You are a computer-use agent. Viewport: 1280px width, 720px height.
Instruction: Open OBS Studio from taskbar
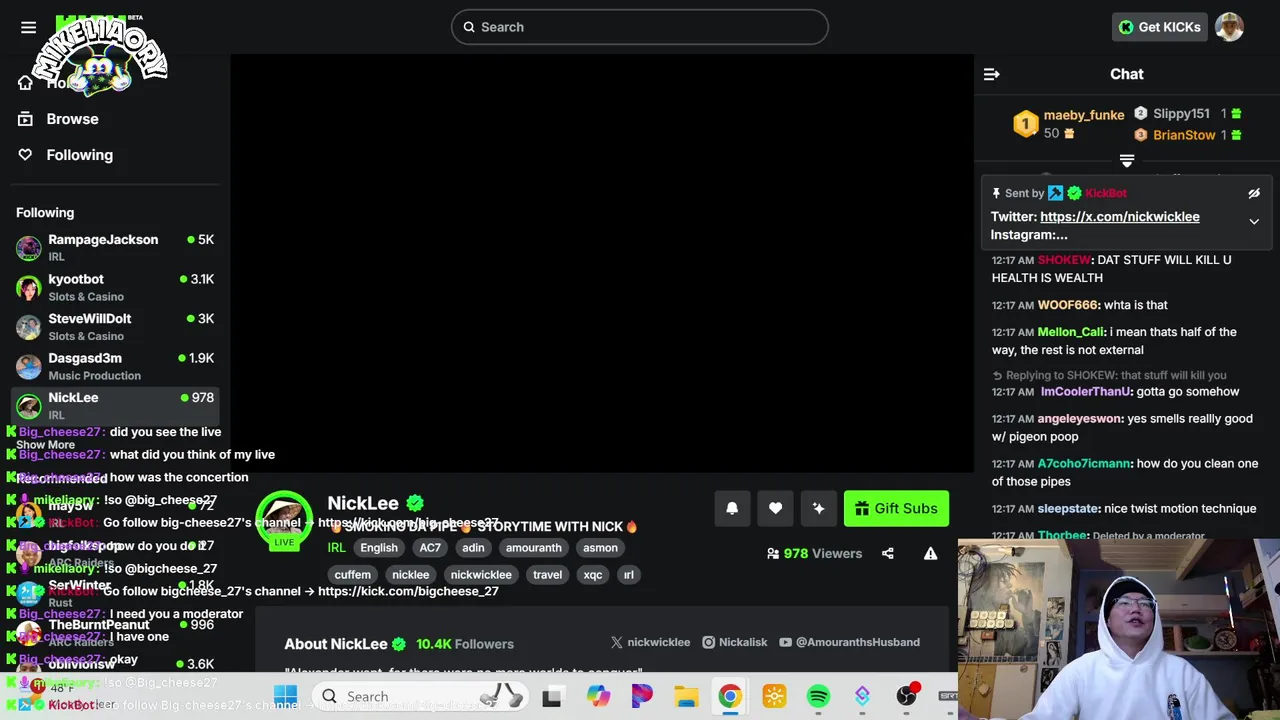[906, 696]
